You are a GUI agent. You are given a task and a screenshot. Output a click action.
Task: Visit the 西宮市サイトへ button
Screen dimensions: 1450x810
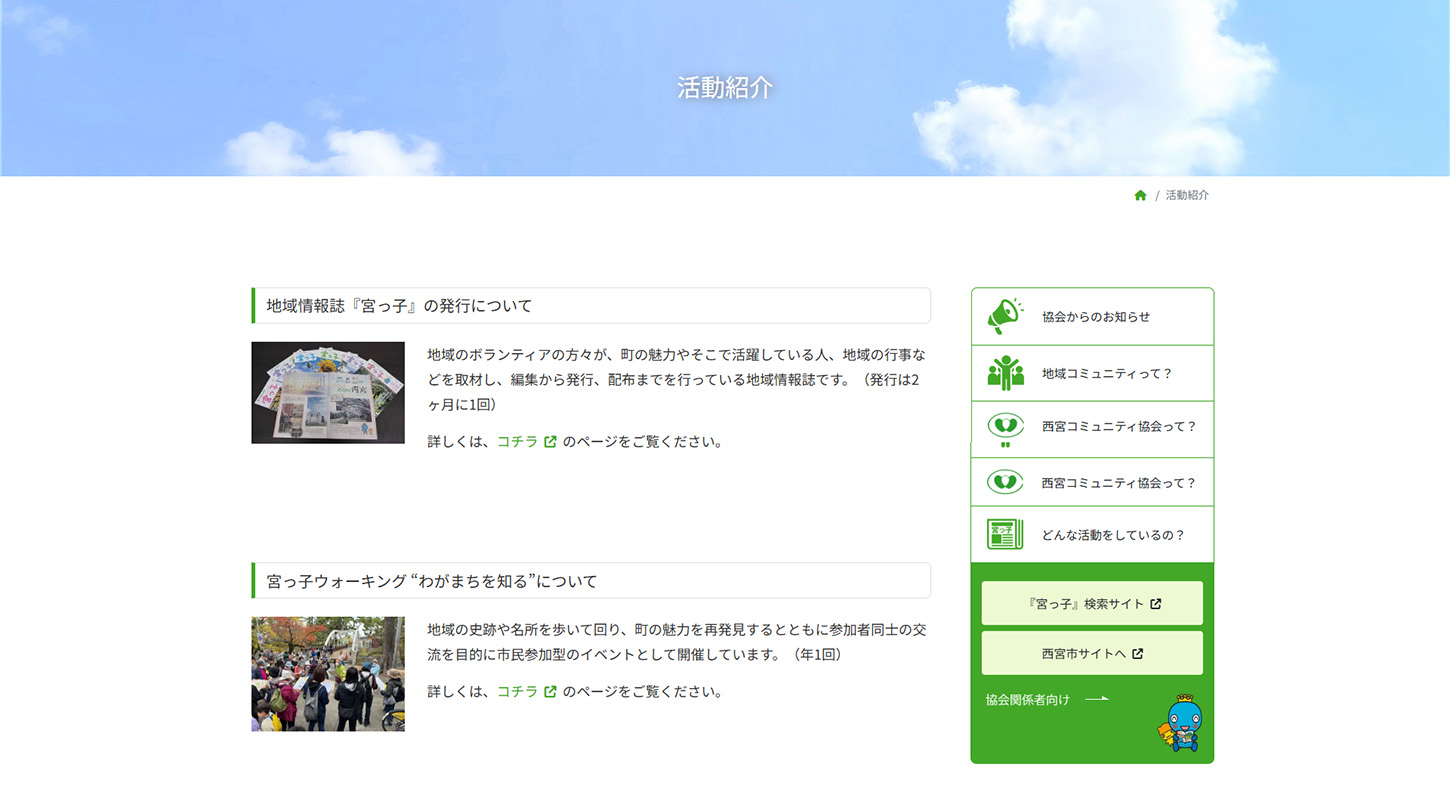click(x=1092, y=653)
